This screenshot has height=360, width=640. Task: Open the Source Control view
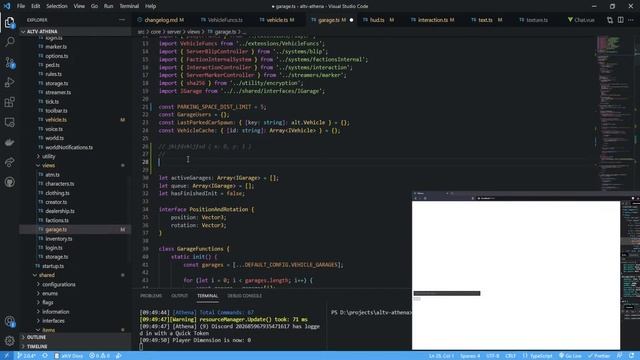[10, 62]
